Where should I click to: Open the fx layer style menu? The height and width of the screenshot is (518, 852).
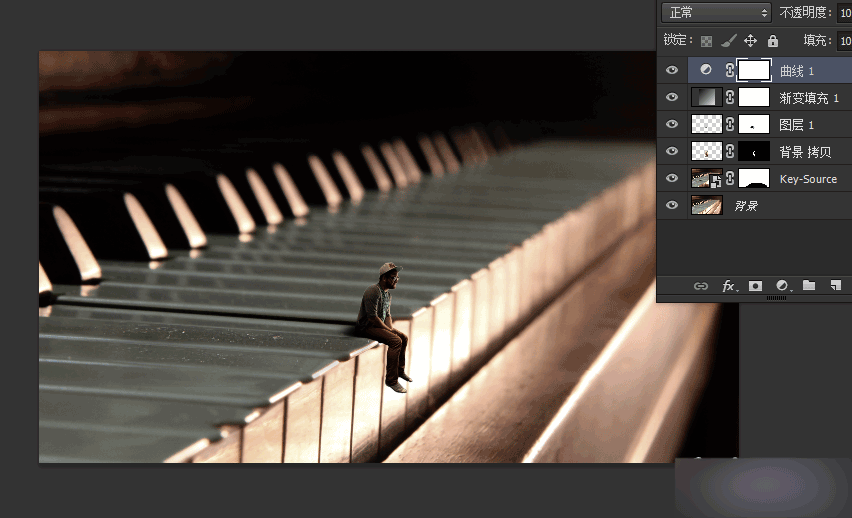click(729, 286)
